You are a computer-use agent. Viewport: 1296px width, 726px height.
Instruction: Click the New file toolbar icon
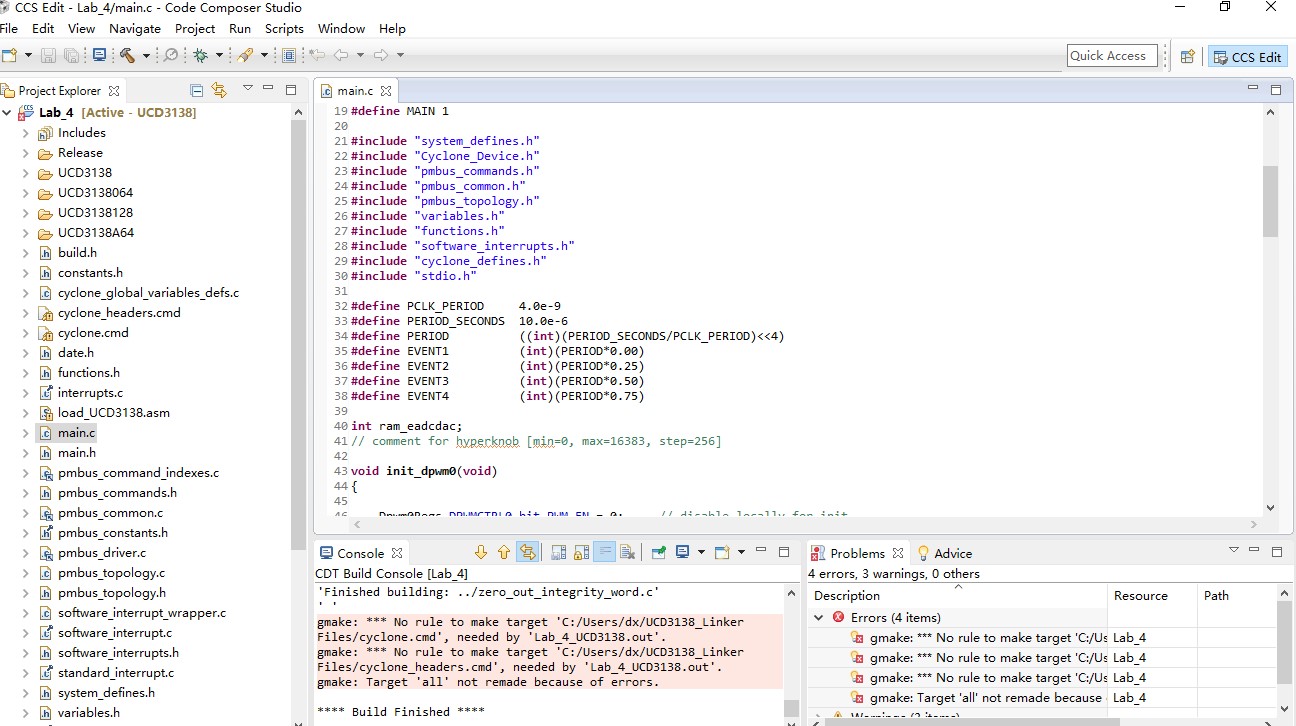10,56
